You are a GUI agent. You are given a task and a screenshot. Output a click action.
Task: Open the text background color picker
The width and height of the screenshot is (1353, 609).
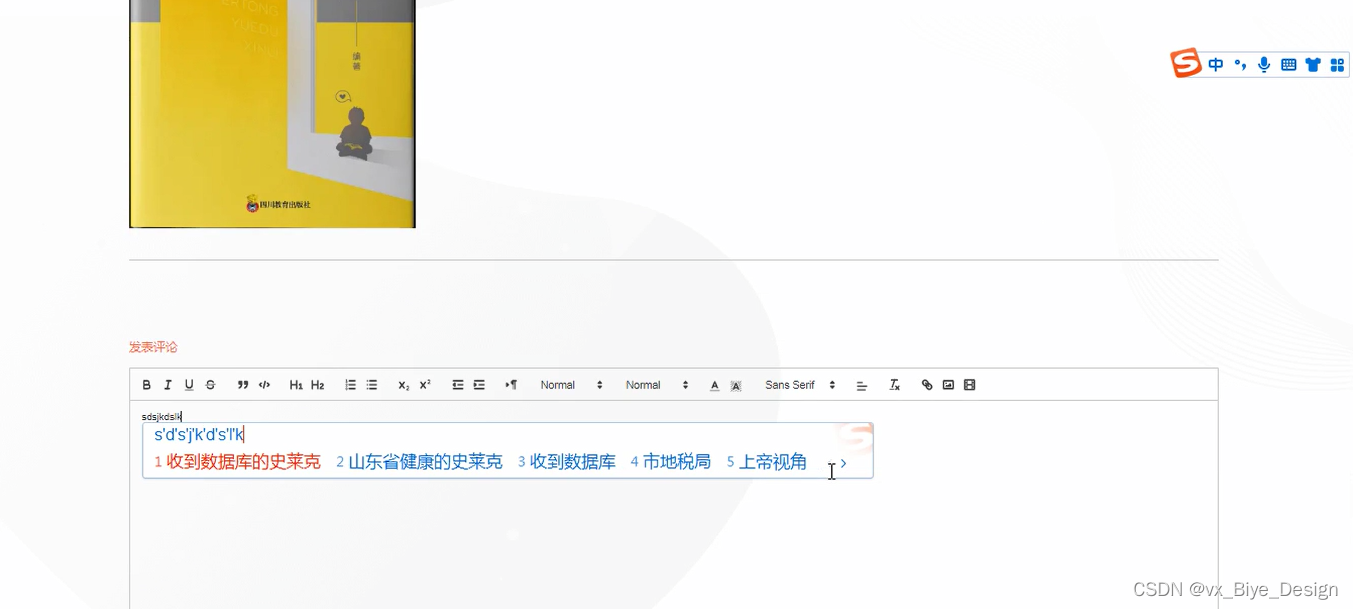point(736,385)
